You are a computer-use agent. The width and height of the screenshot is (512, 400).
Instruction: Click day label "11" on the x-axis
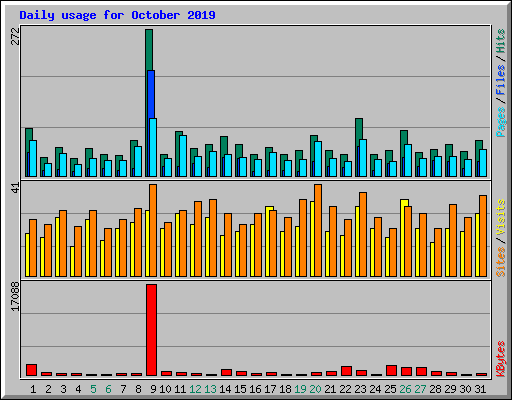(x=180, y=389)
